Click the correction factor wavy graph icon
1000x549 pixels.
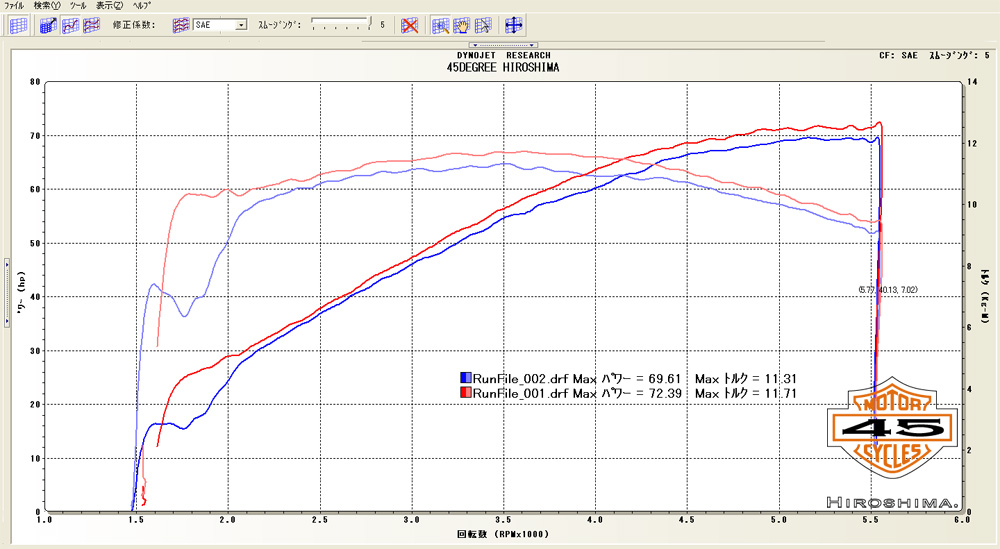(x=181, y=25)
